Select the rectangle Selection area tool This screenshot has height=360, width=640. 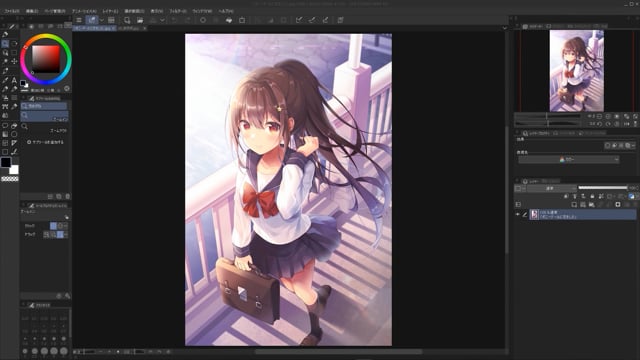pos(14,52)
